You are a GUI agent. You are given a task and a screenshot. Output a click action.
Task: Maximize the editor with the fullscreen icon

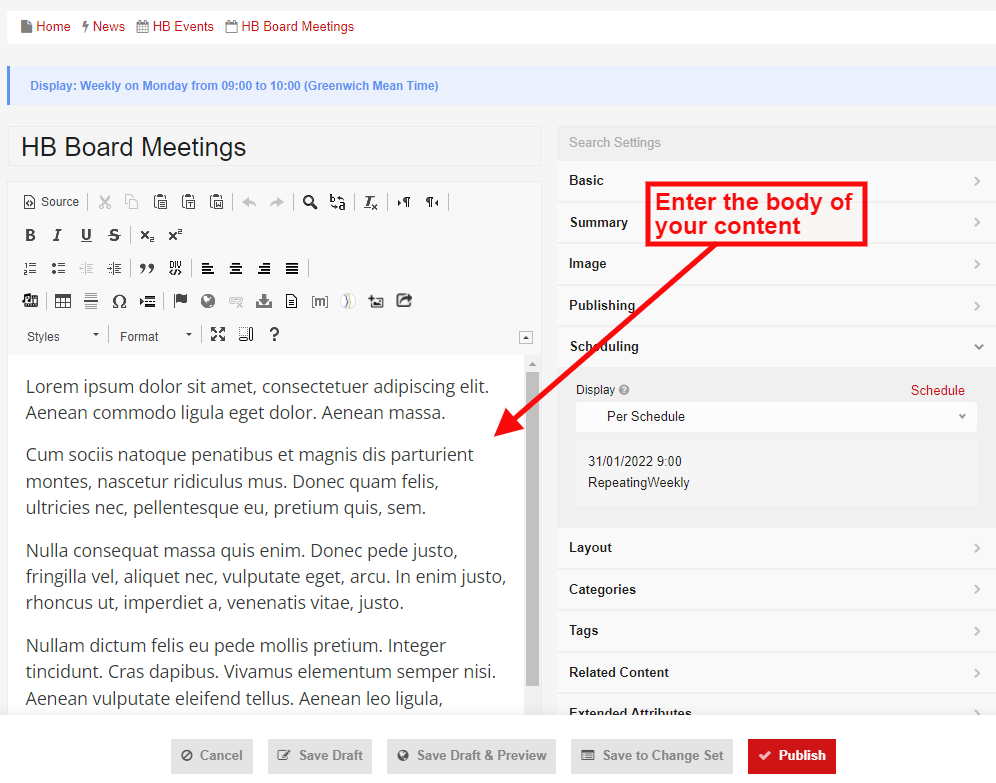pos(219,335)
